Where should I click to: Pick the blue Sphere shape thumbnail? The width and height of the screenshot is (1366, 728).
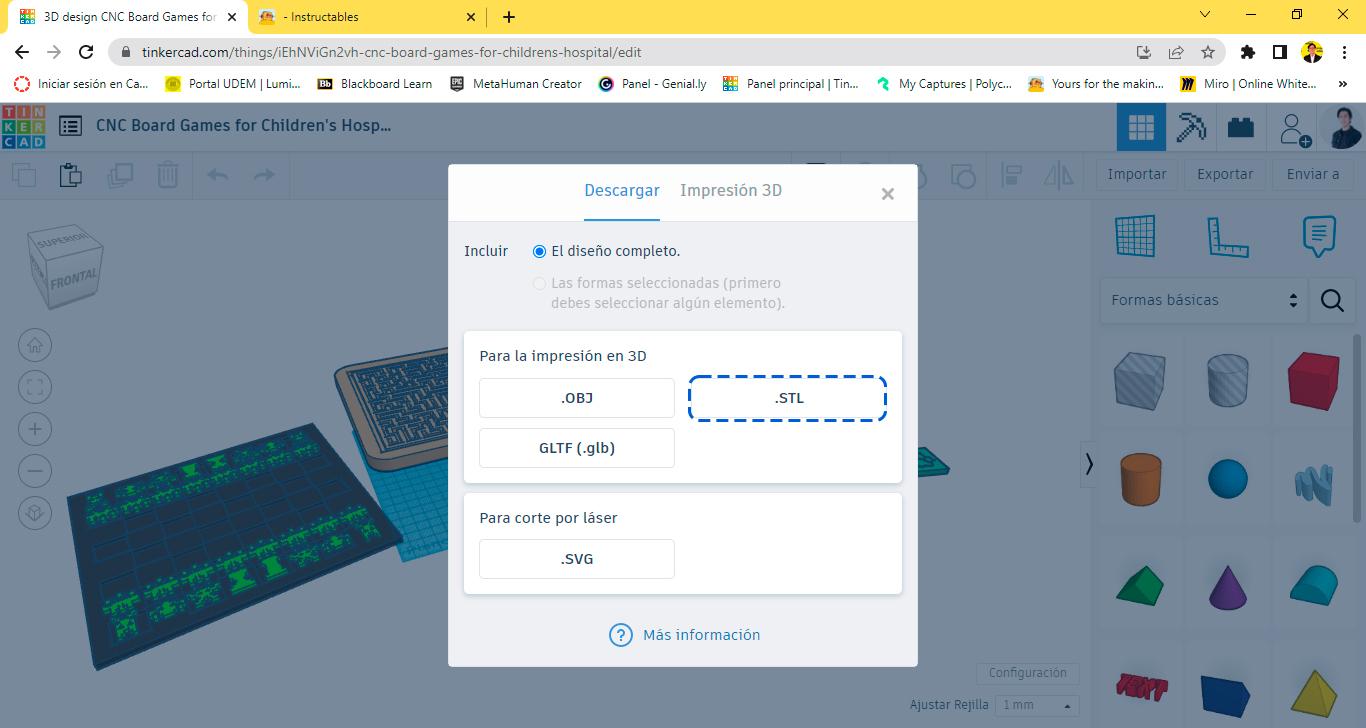[1227, 479]
